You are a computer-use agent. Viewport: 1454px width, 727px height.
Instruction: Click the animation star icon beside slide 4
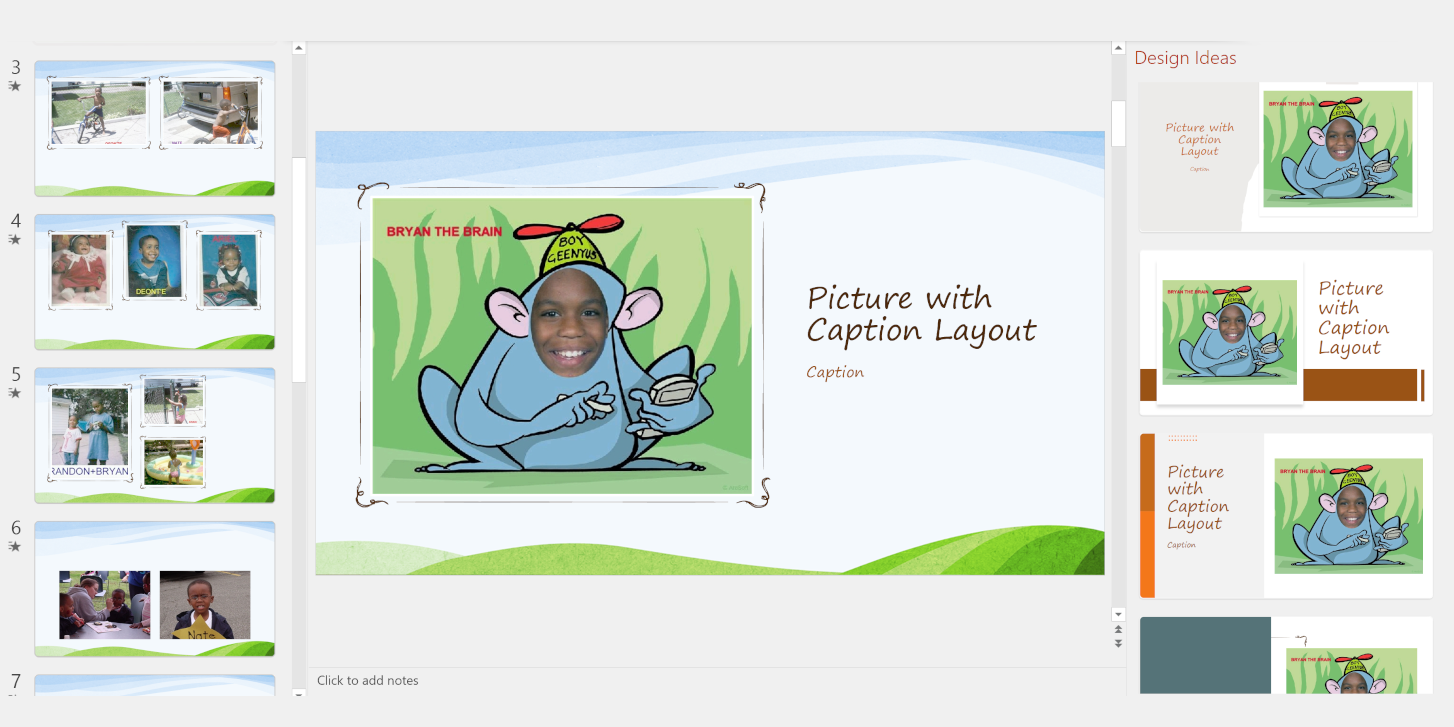click(15, 239)
